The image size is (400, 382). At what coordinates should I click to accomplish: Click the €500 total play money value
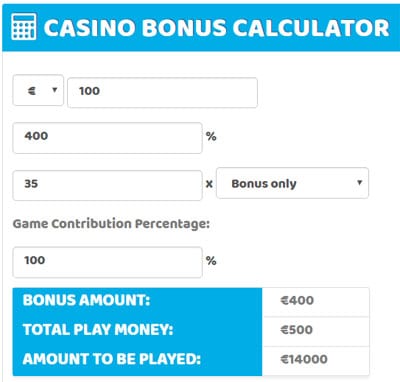(x=297, y=330)
